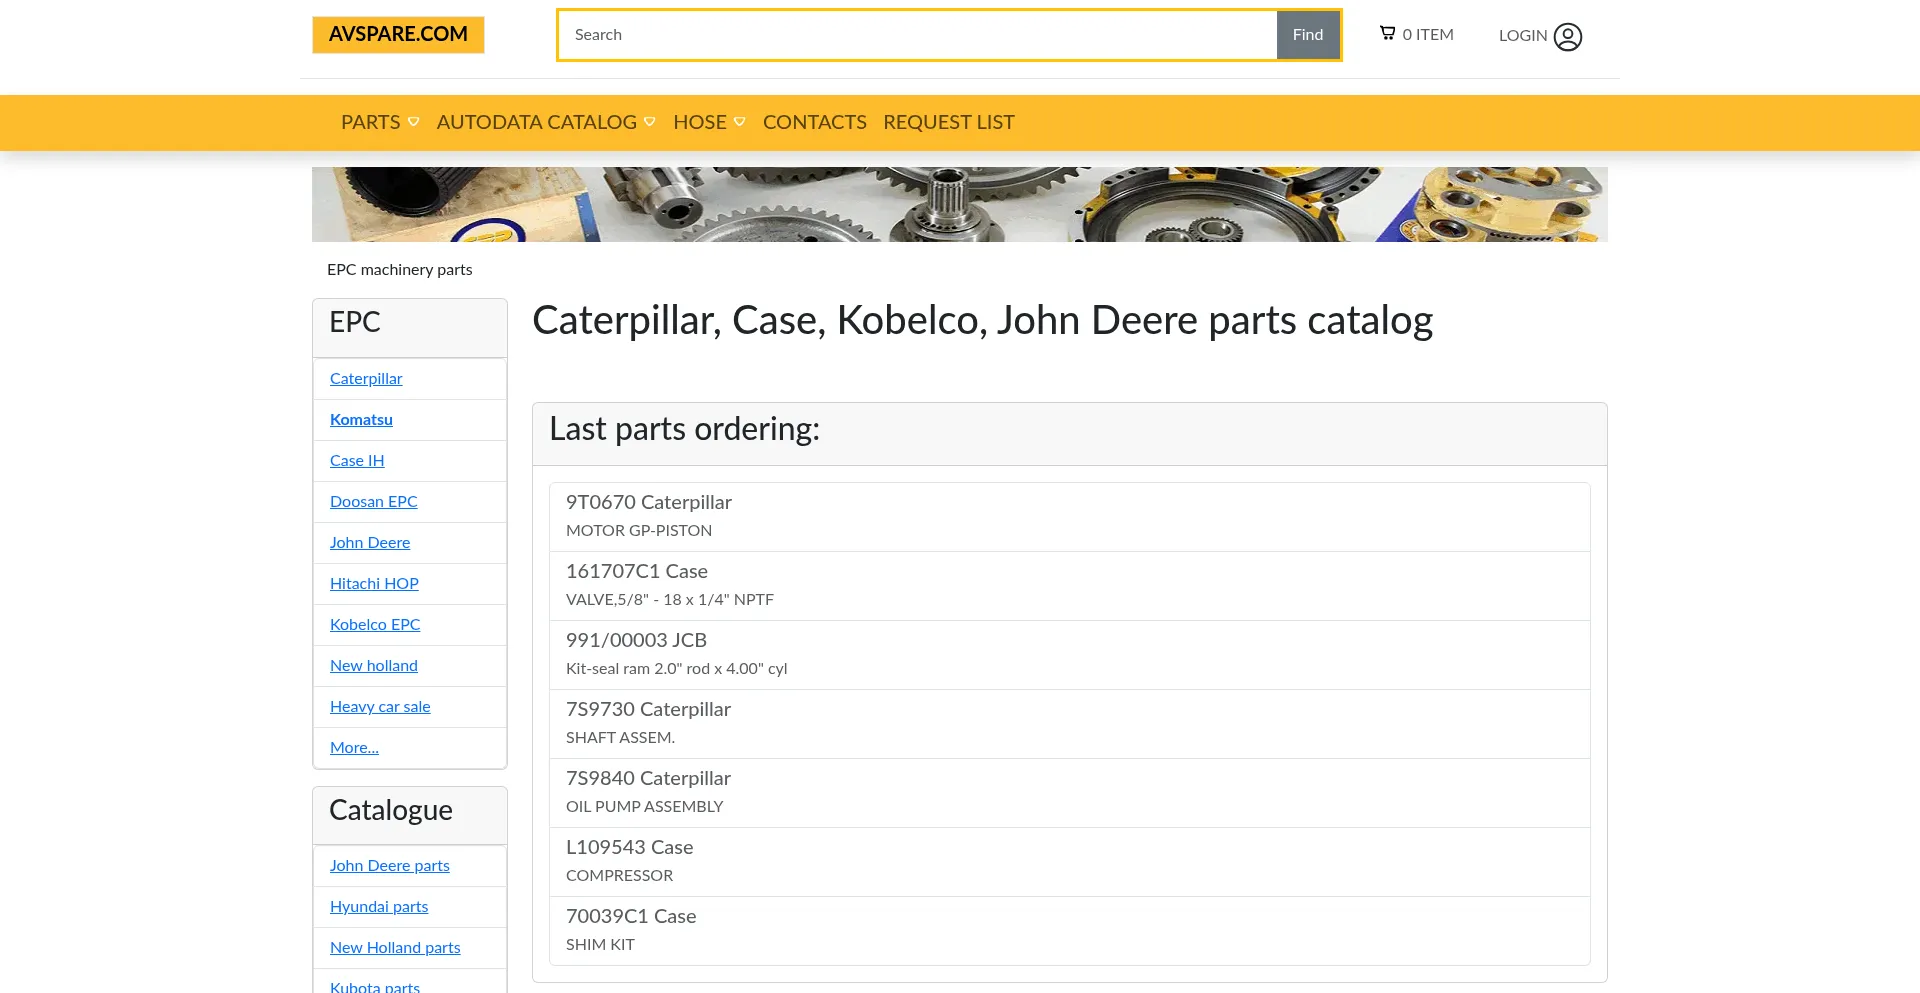Select the 7S9840 Caterpillar part row
This screenshot has height=993, width=1920.
[x=1070, y=793]
